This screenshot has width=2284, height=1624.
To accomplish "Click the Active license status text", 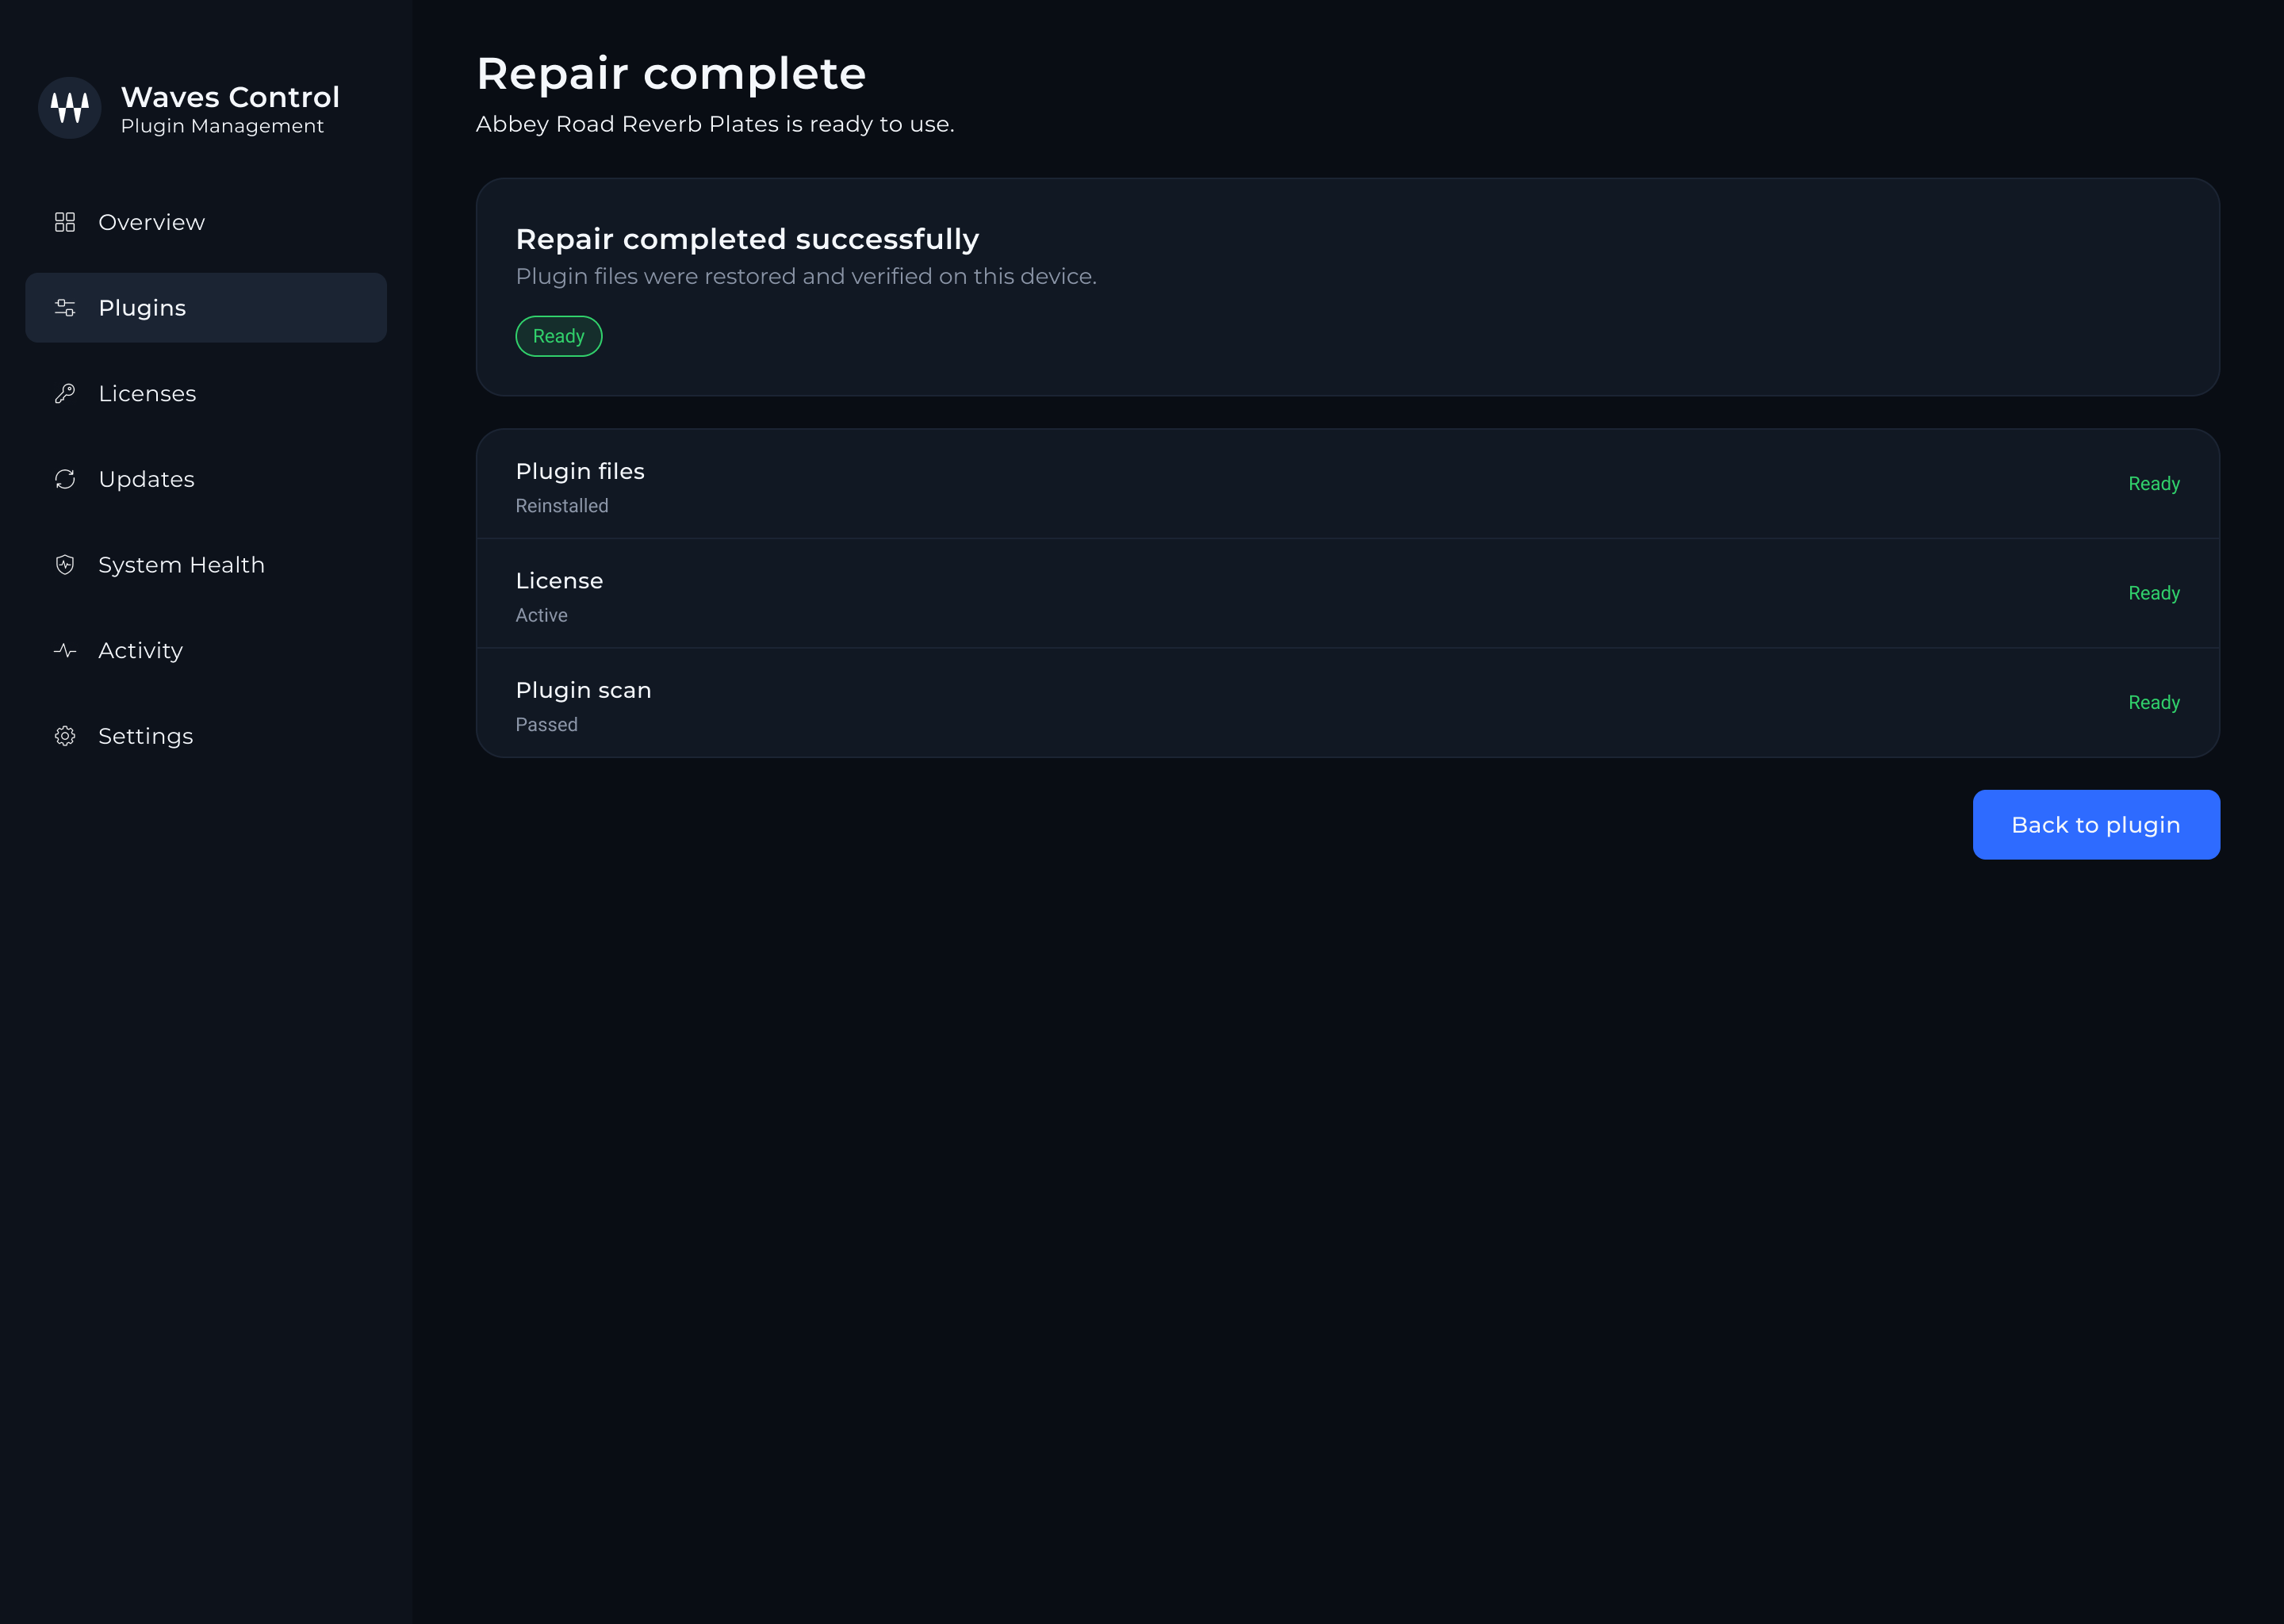I will (x=541, y=615).
